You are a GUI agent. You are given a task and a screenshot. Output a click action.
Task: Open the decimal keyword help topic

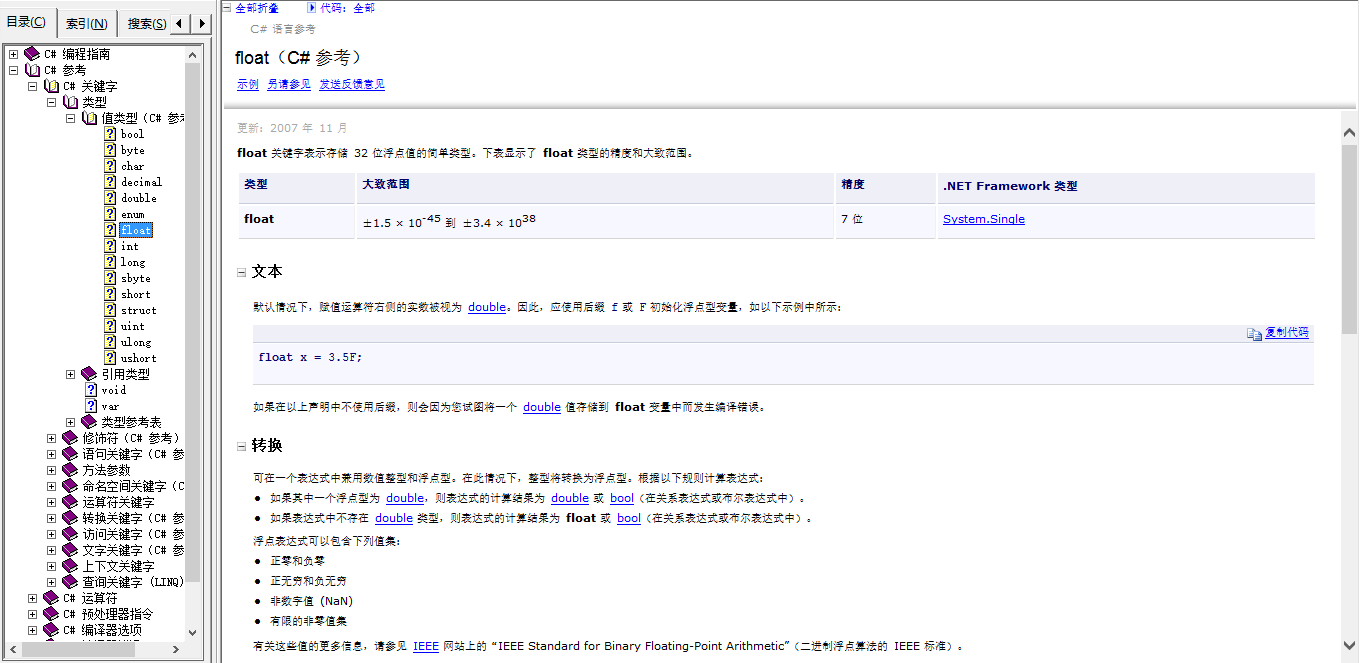point(143,181)
